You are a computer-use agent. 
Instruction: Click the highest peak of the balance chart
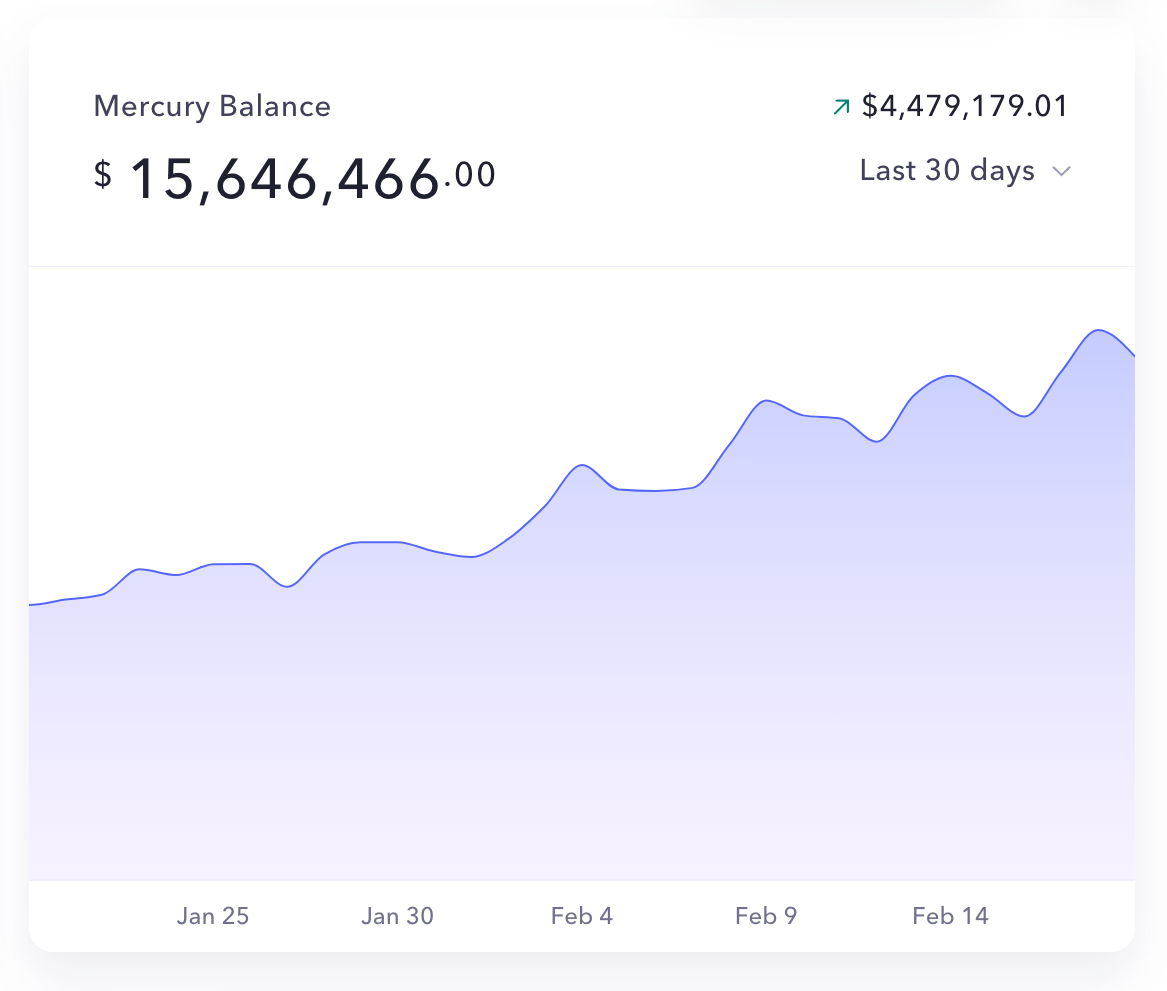click(1100, 330)
